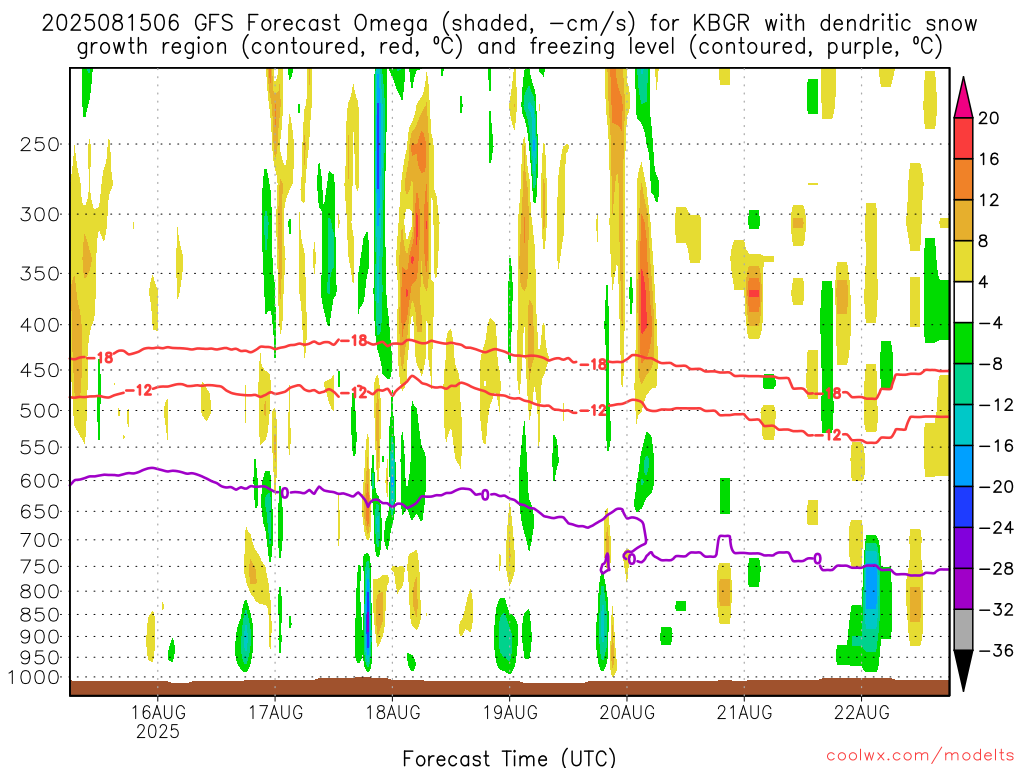The width and height of the screenshot is (1024, 768).
Task: Select the gold colorbar swatch between 8 and 12
Action: coord(963,220)
